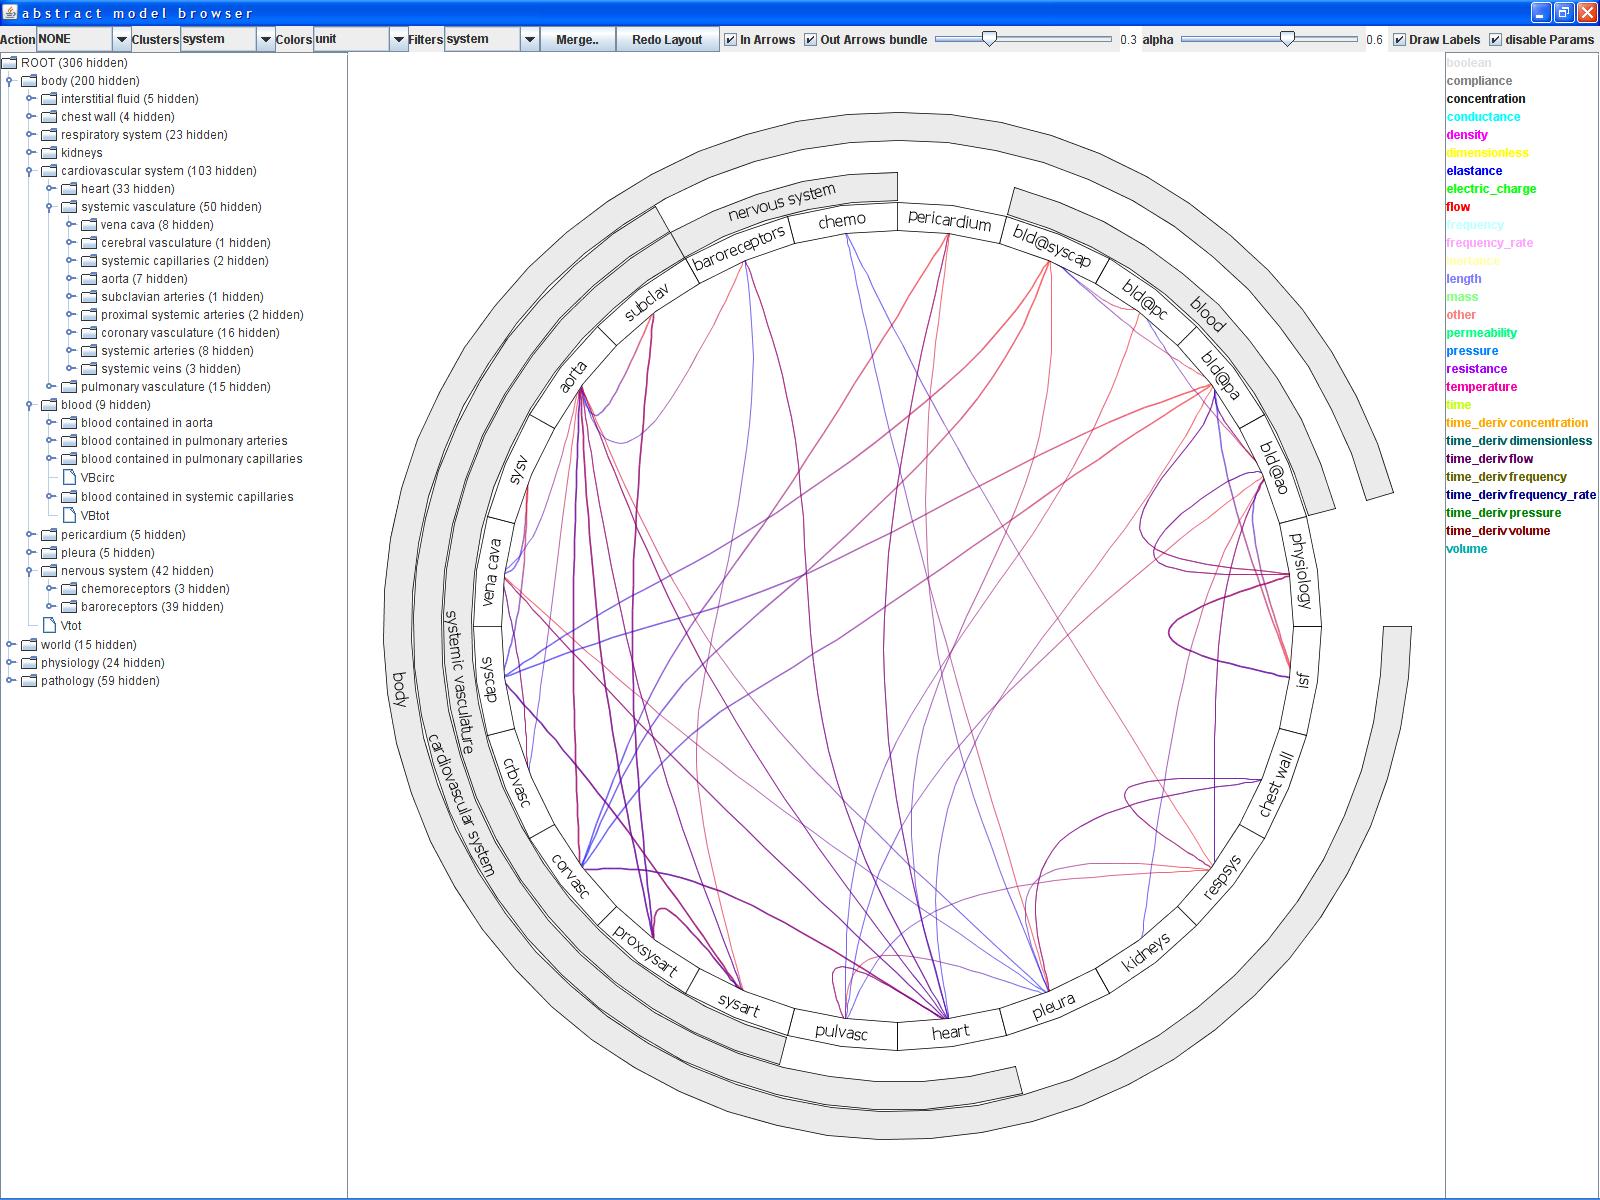Expand the physiology tree node

[10, 663]
